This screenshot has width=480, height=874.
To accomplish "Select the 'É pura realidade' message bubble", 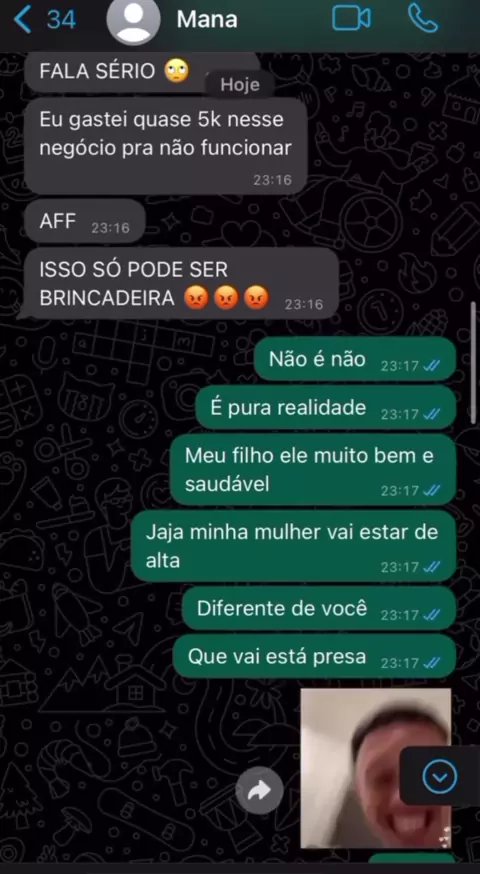I will [x=326, y=407].
